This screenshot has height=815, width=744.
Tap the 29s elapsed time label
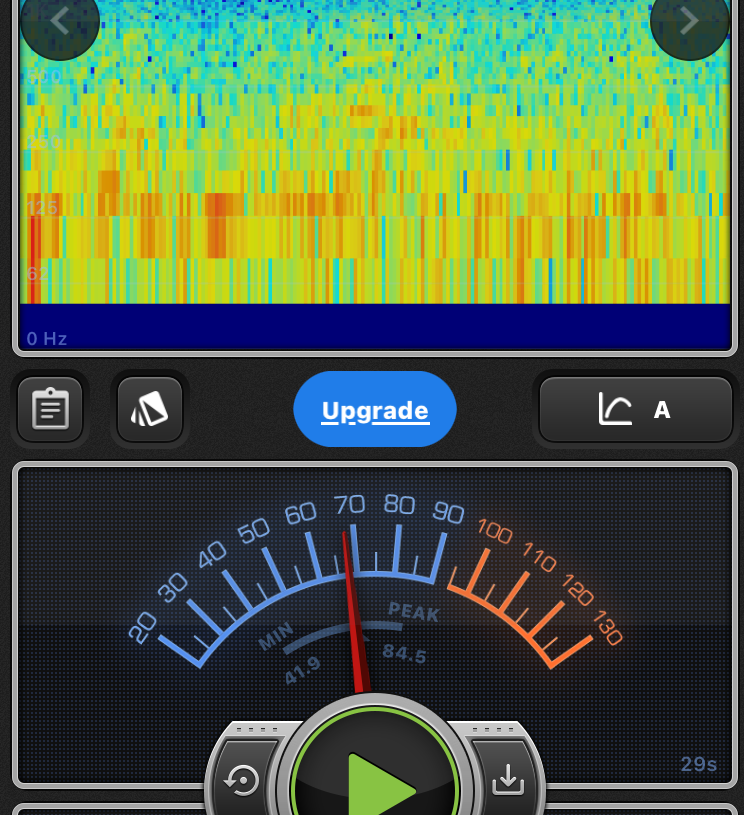tap(699, 765)
